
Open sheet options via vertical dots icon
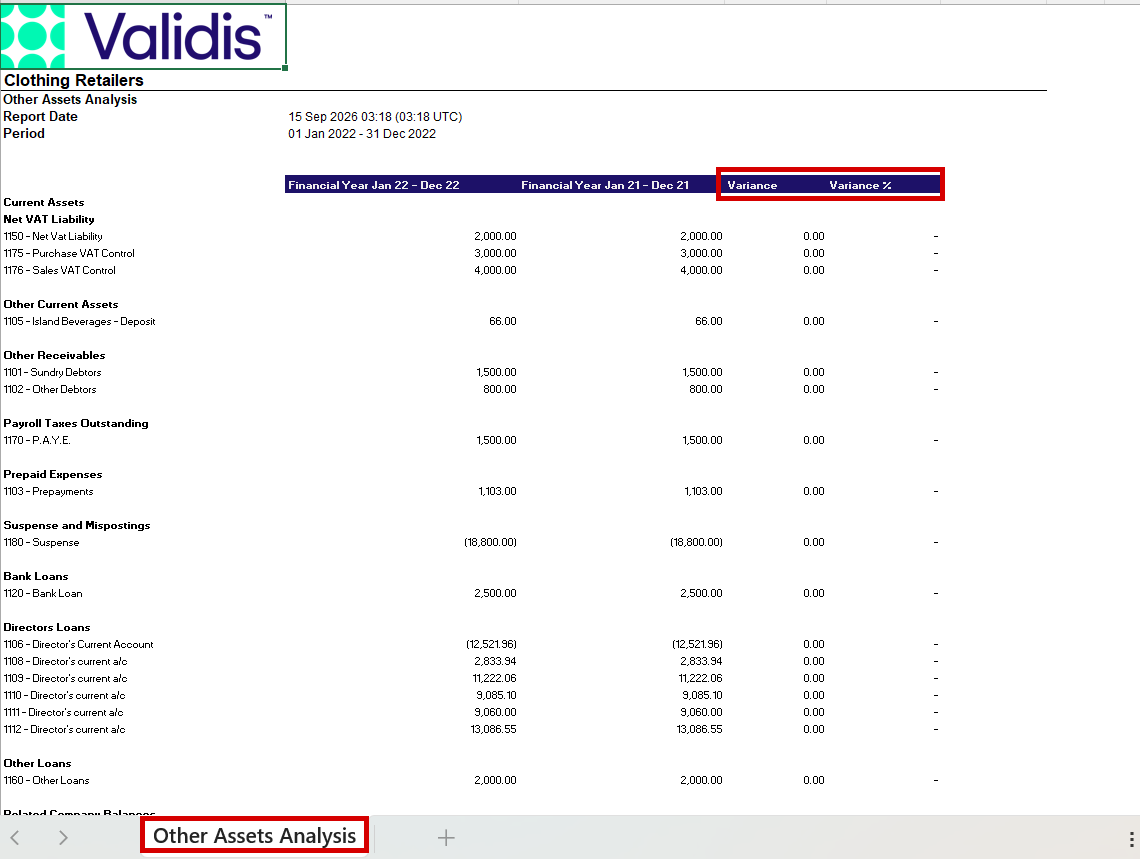[x=1131, y=839]
